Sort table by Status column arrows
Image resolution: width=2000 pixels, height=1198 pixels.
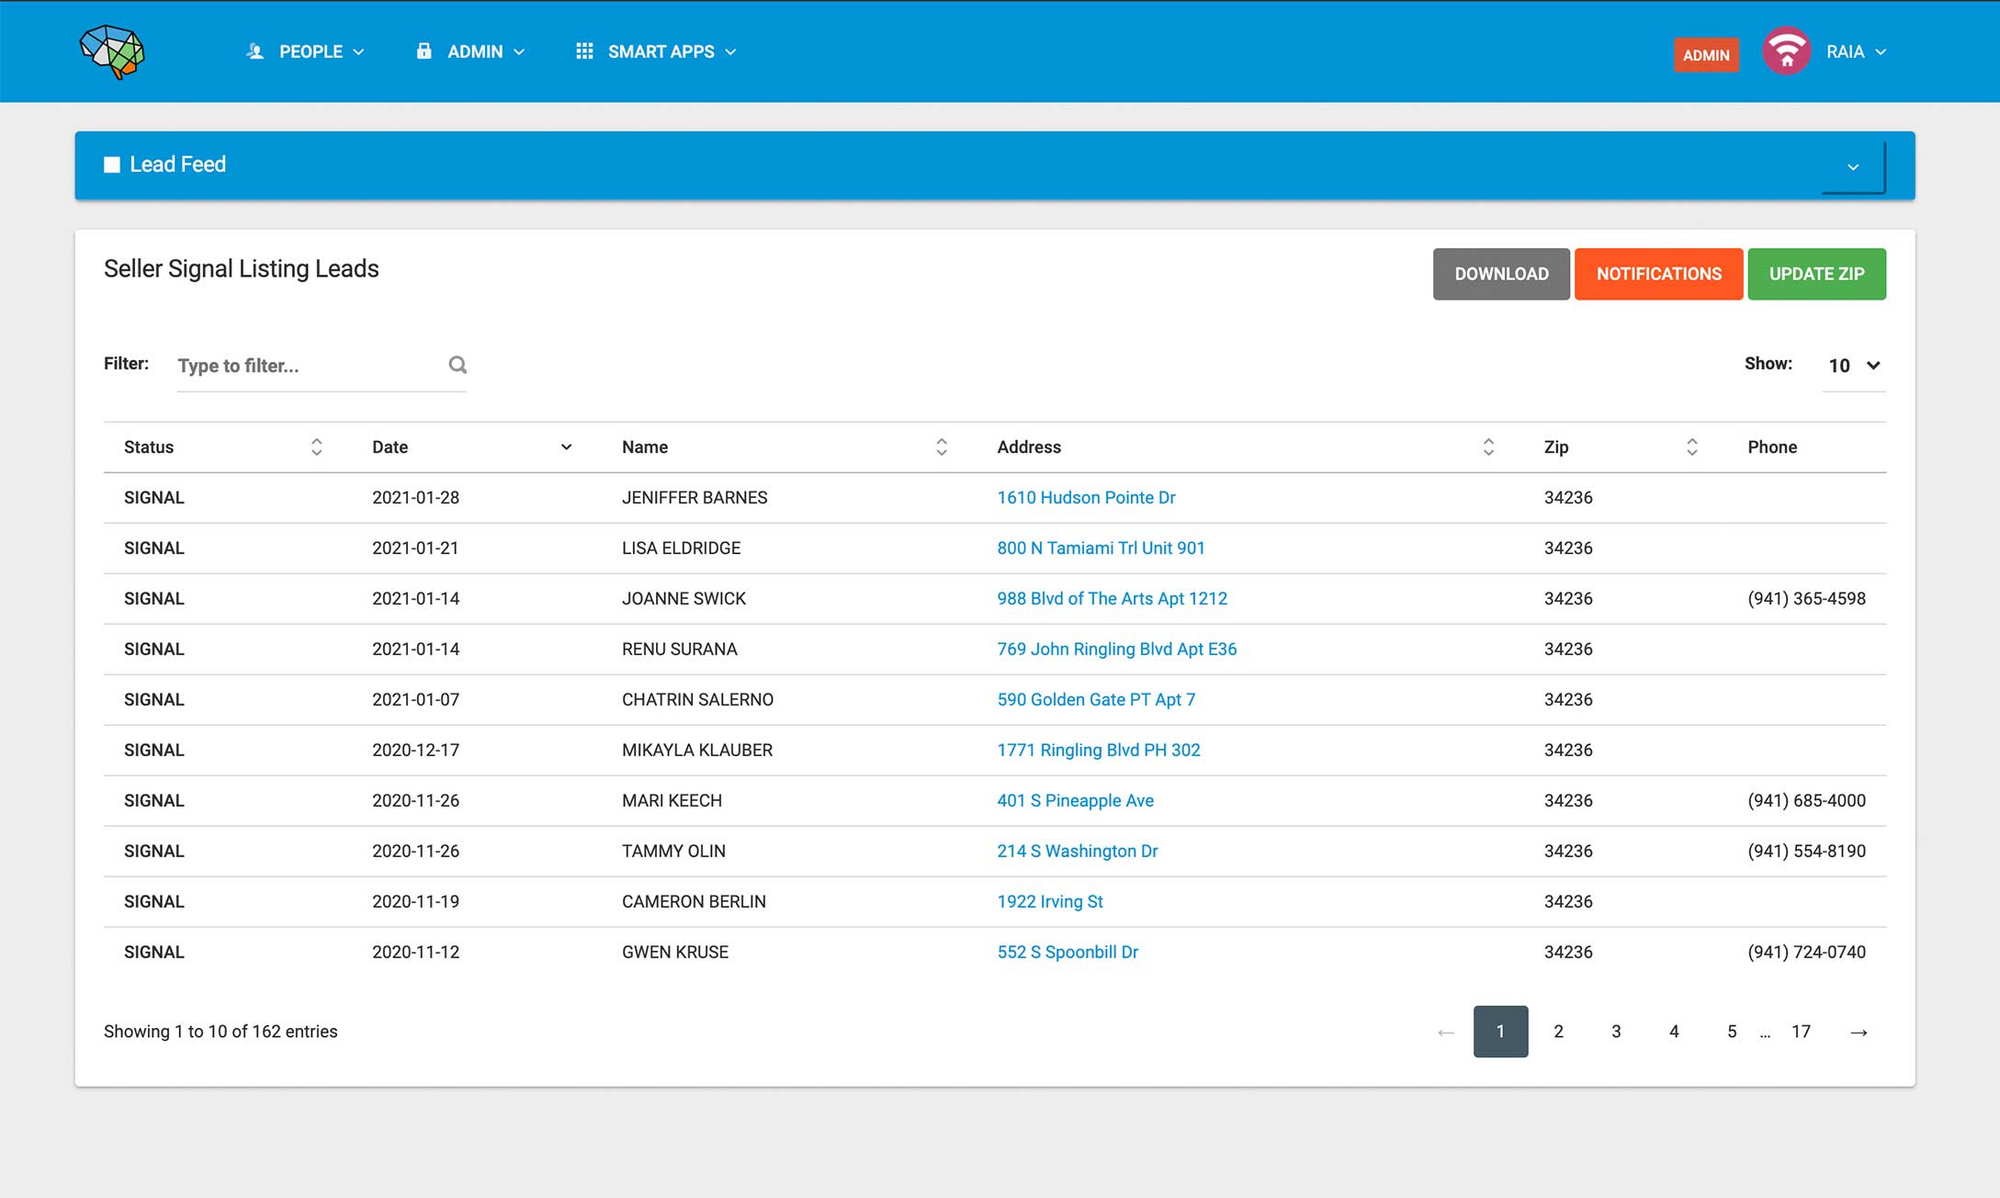pos(316,447)
